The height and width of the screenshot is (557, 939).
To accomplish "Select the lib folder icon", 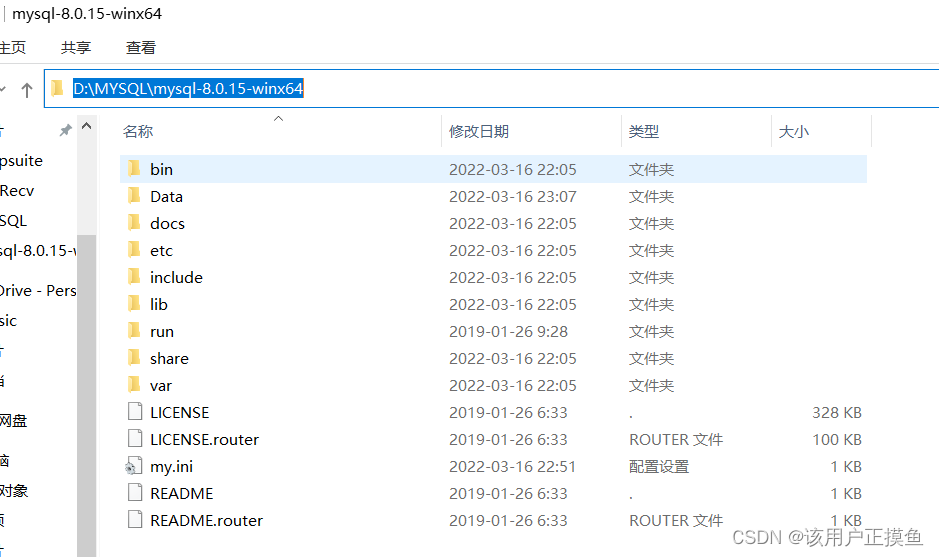I will (x=135, y=304).
